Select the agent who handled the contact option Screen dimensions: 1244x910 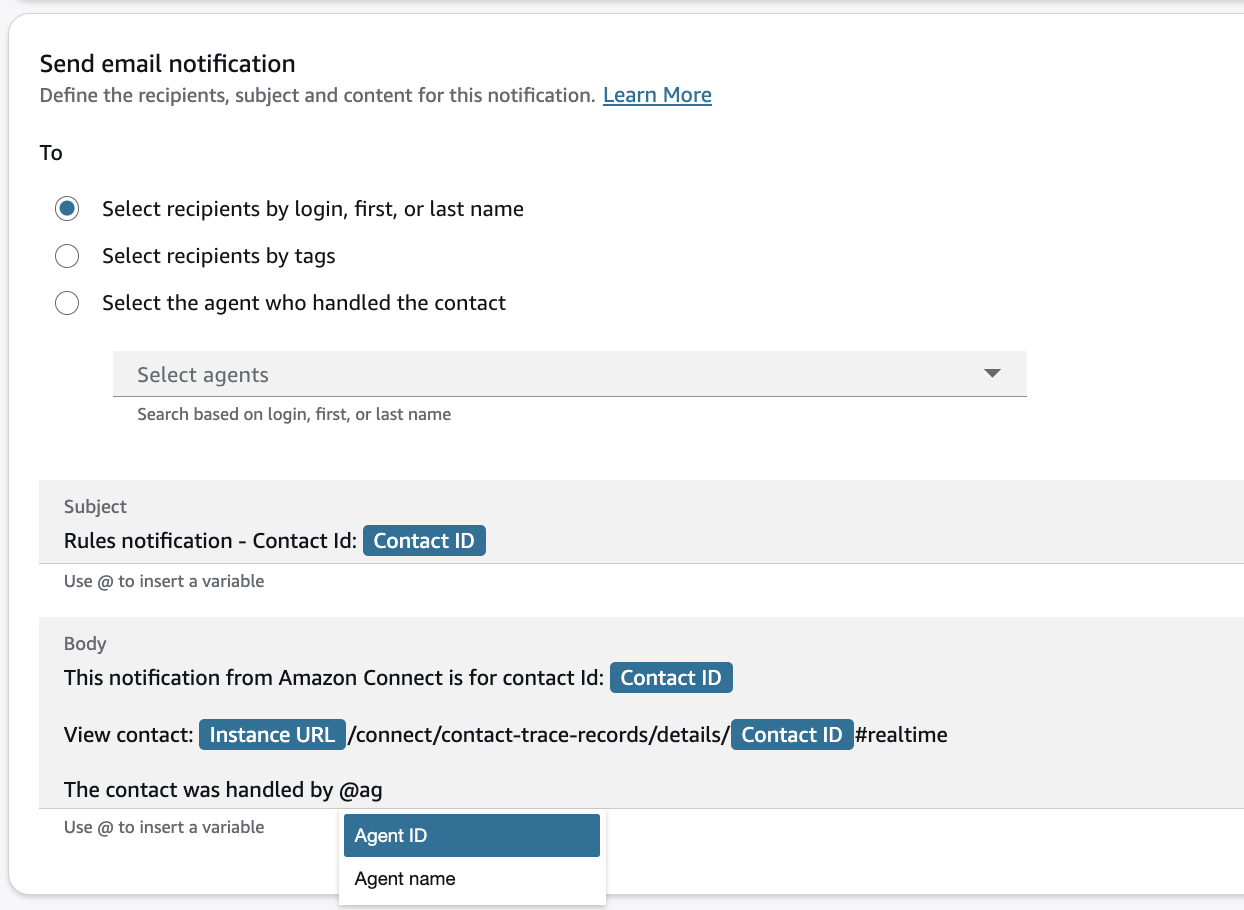67,303
